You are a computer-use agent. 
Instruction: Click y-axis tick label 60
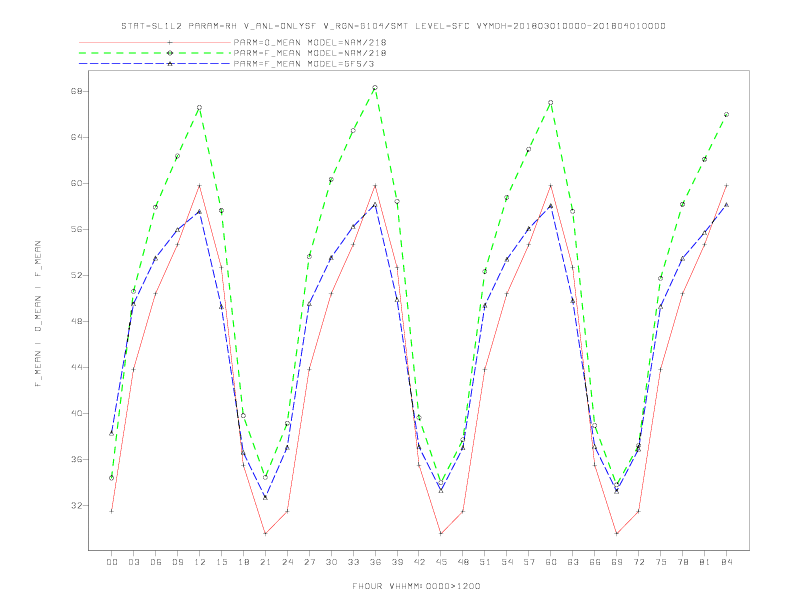[x=76, y=183]
